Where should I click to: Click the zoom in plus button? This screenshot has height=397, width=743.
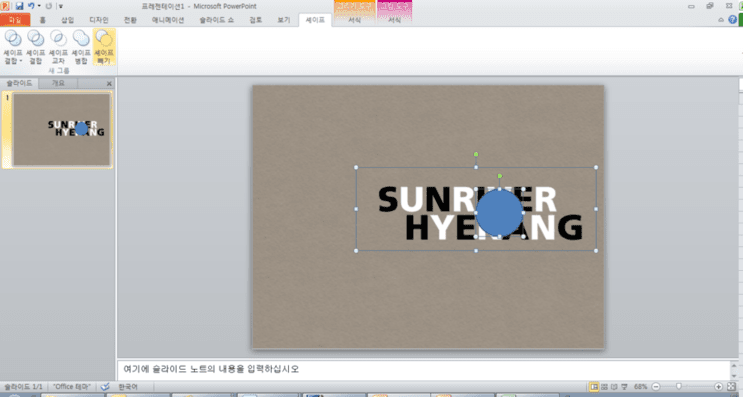point(718,387)
